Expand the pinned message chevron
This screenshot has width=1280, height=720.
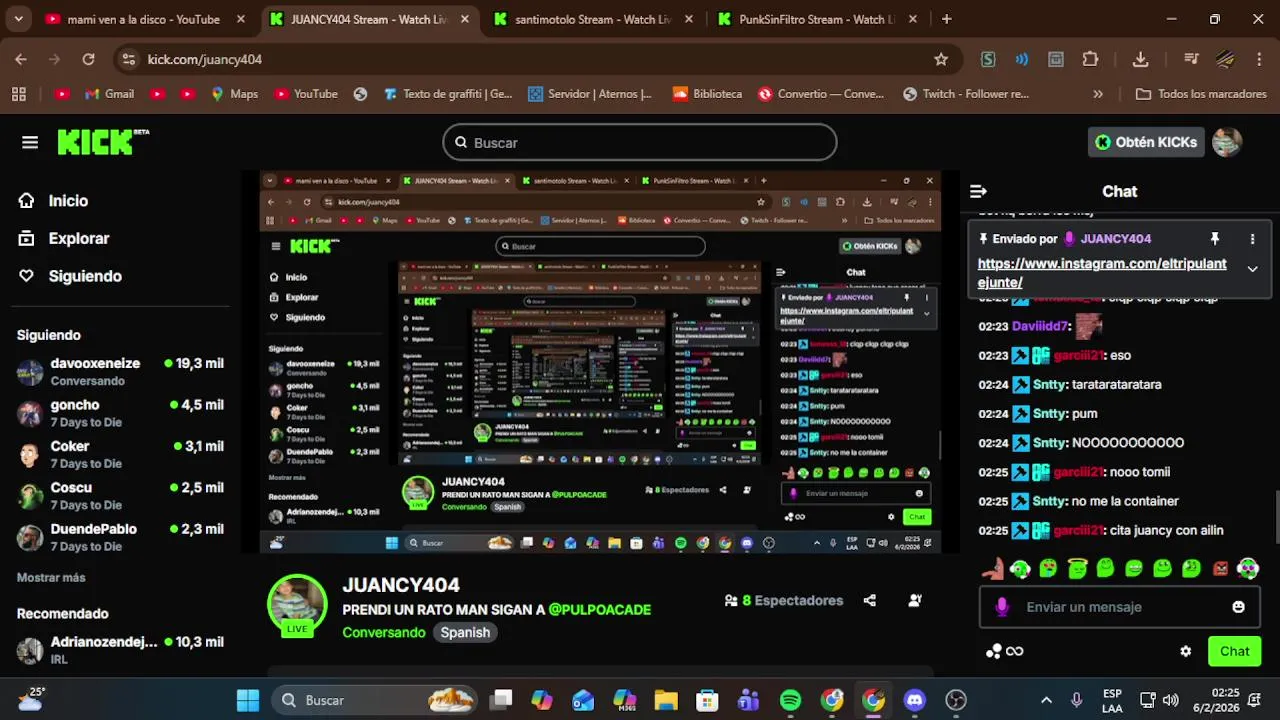coord(1252,269)
